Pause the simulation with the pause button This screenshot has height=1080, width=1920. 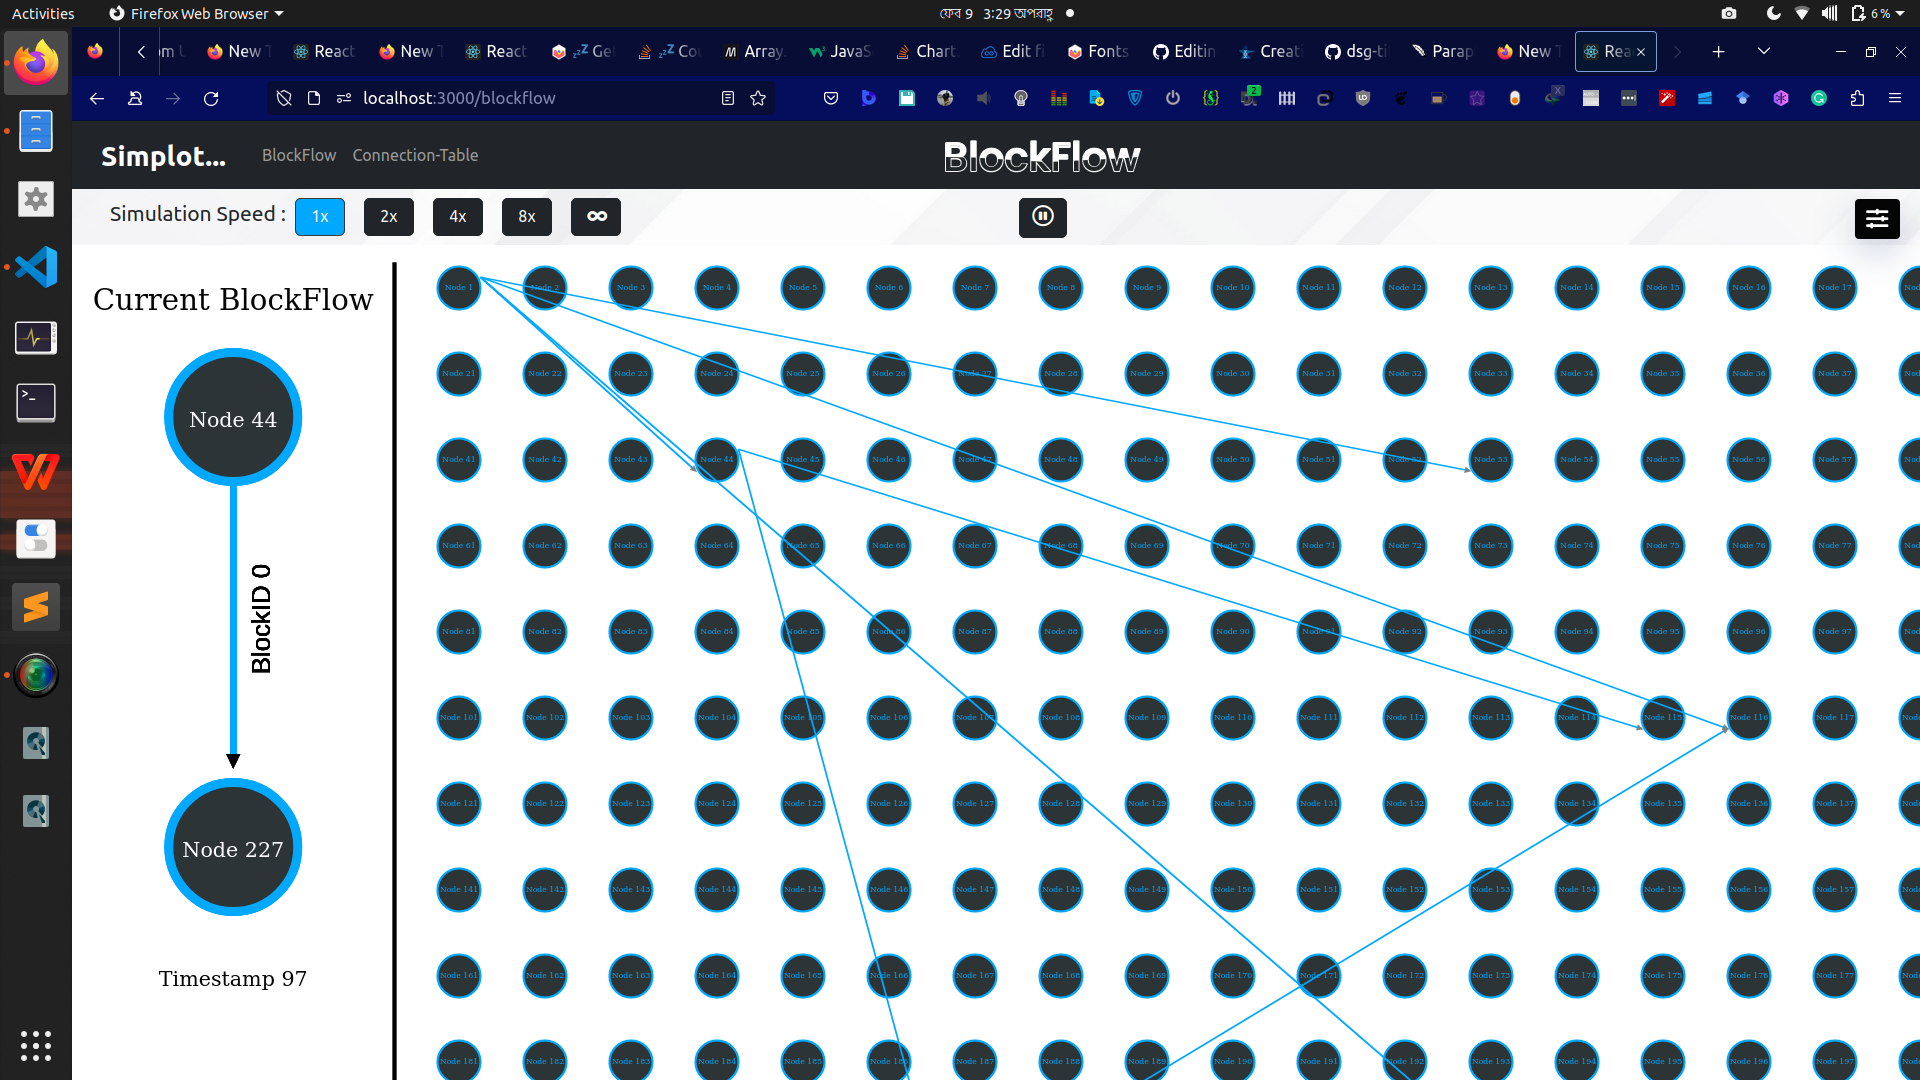tap(1042, 216)
